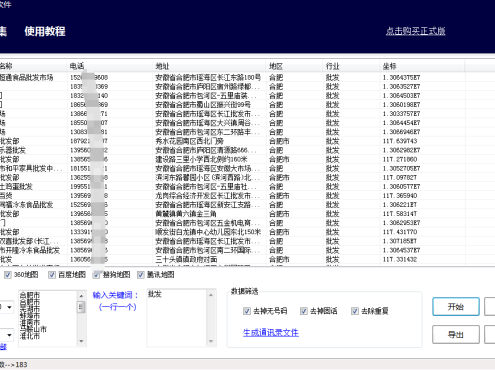Select address 顺发街白龙镇中心幼儿园东北150米
The height and width of the screenshot is (370, 495).
pyautogui.click(x=208, y=232)
